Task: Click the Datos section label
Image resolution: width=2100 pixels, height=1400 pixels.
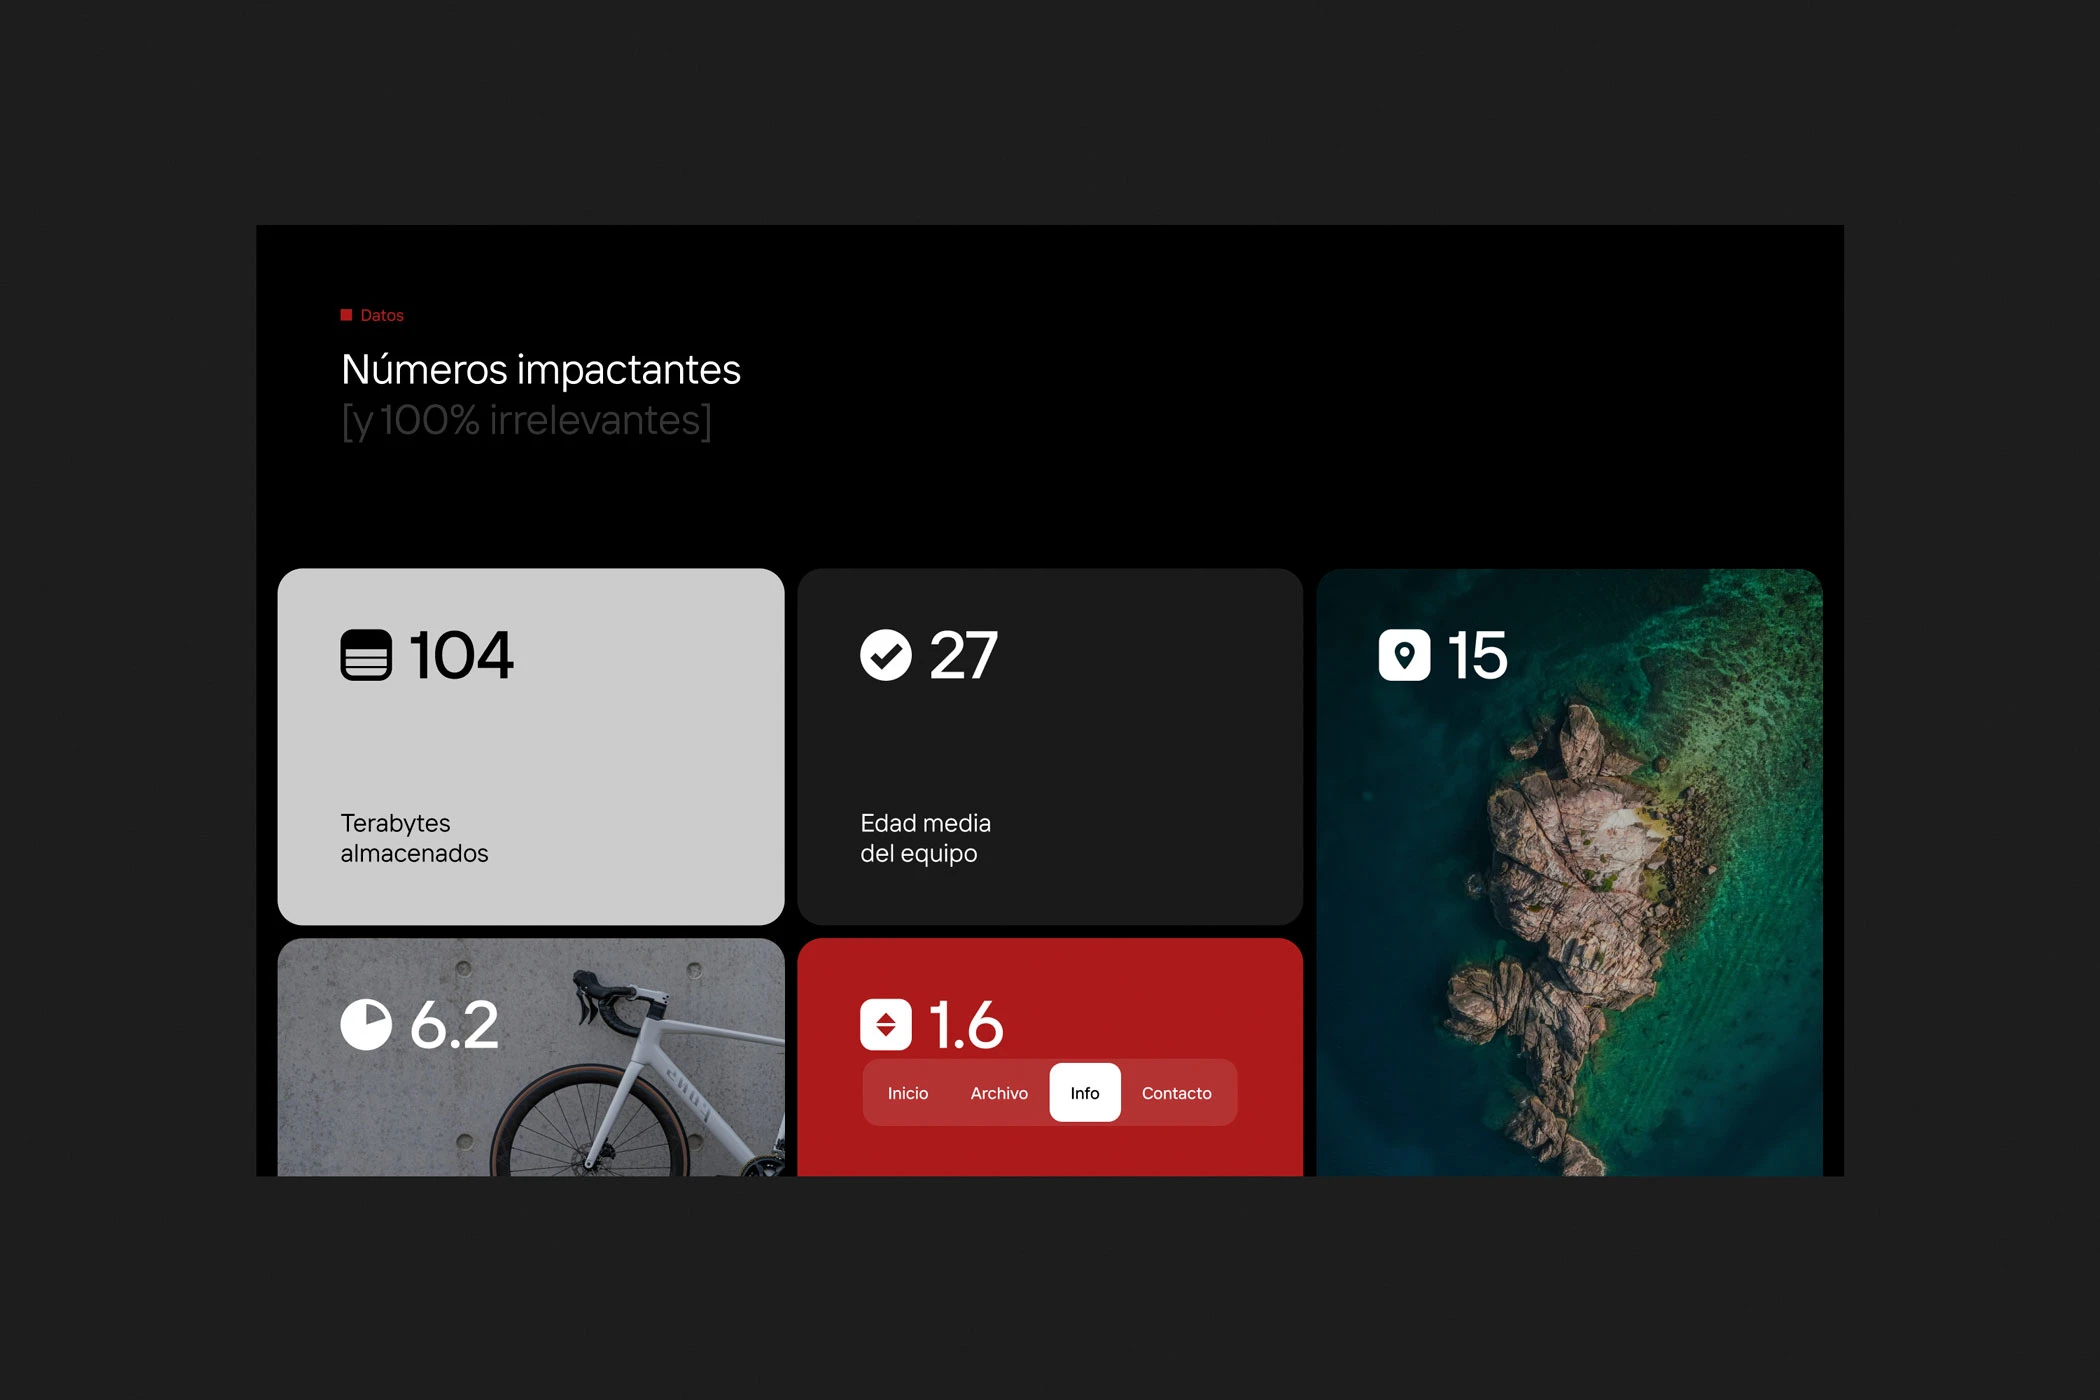Action: (382, 315)
